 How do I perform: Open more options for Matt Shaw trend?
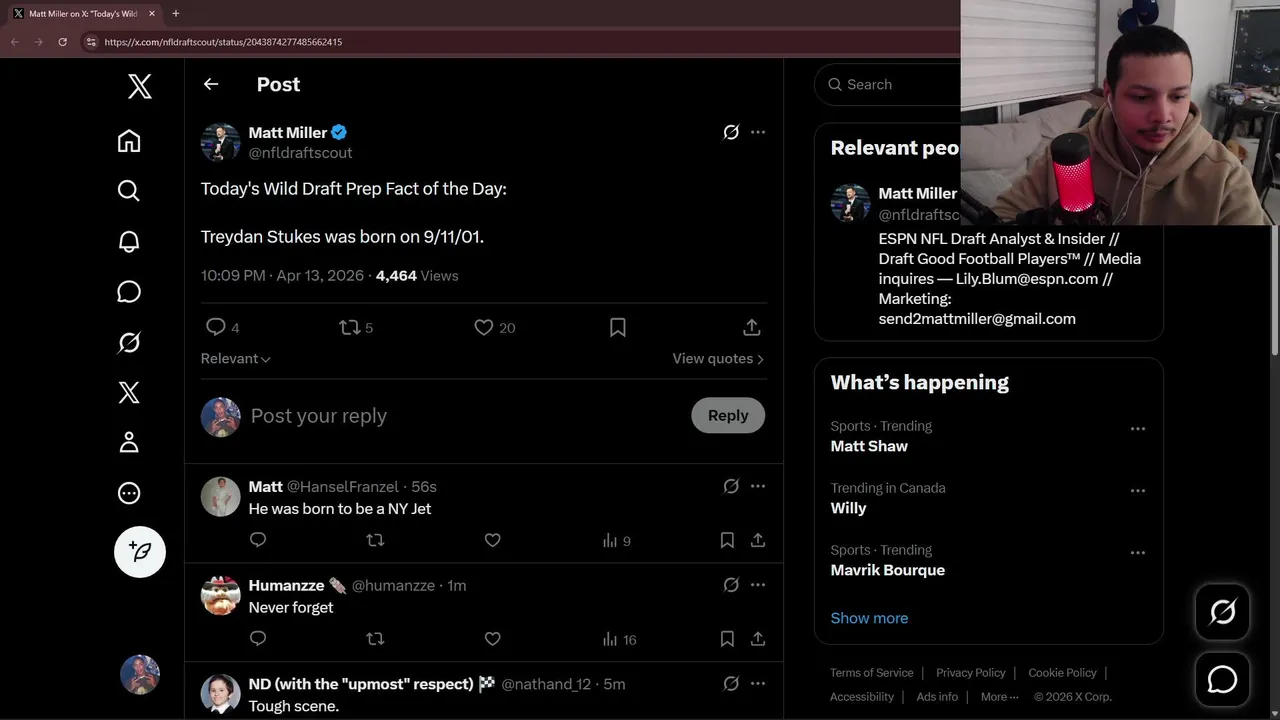tap(1137, 428)
